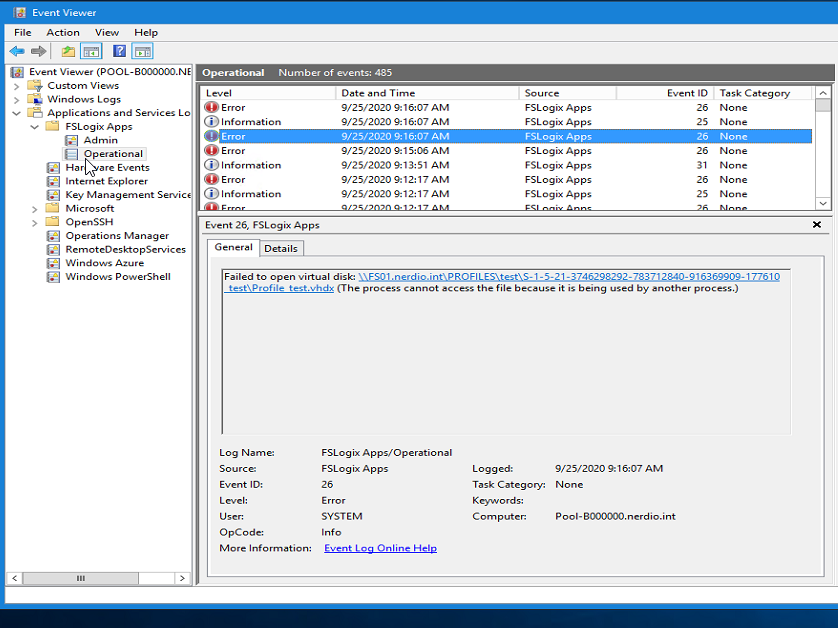Collapse Applications and Services Logs node
Viewport: 838px width, 628px height.
point(17,113)
